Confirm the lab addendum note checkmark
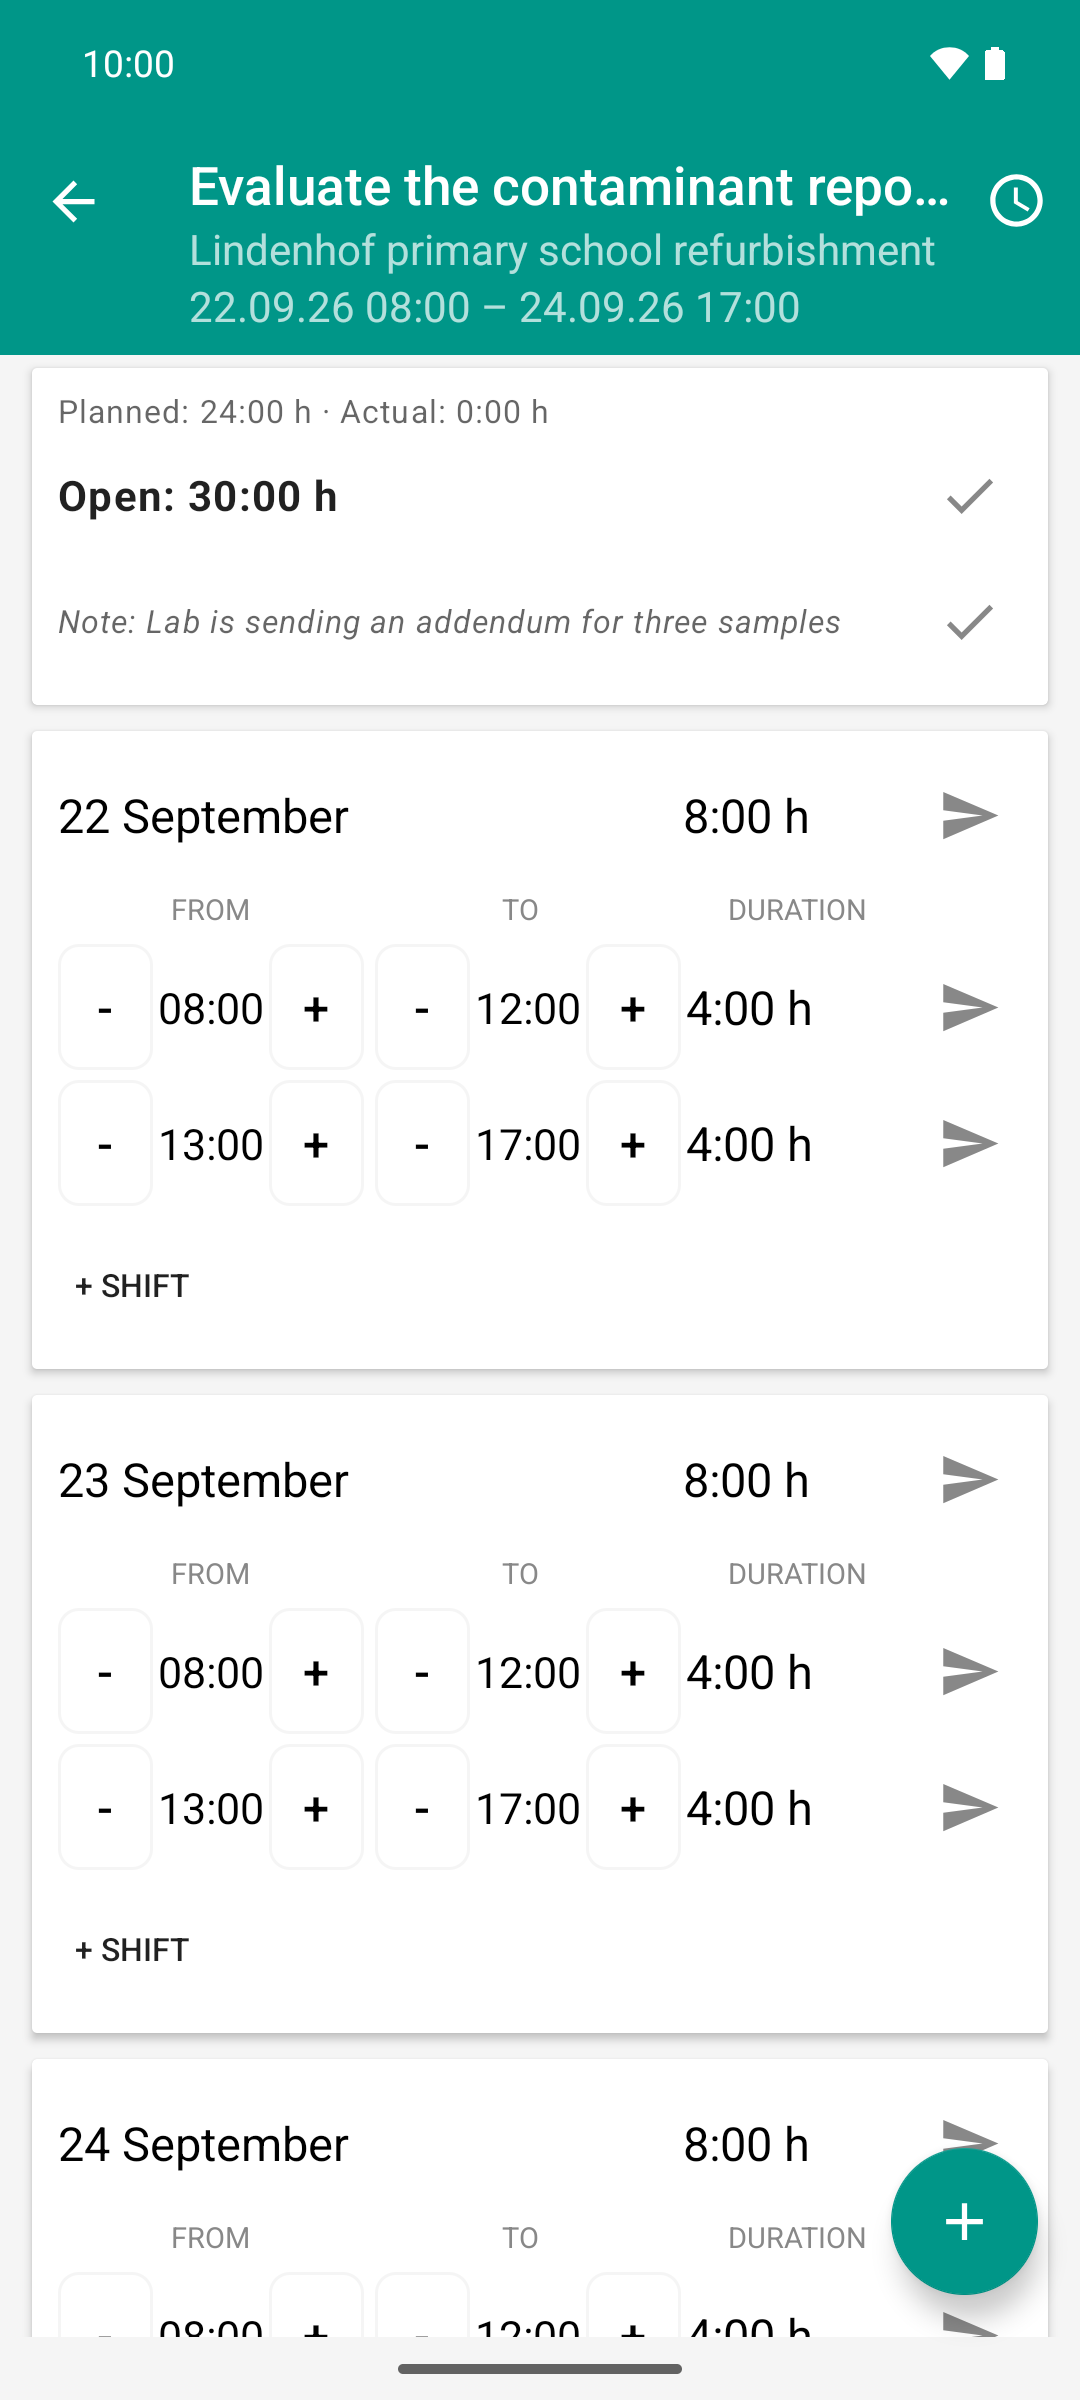The width and height of the screenshot is (1080, 2400). tap(969, 622)
